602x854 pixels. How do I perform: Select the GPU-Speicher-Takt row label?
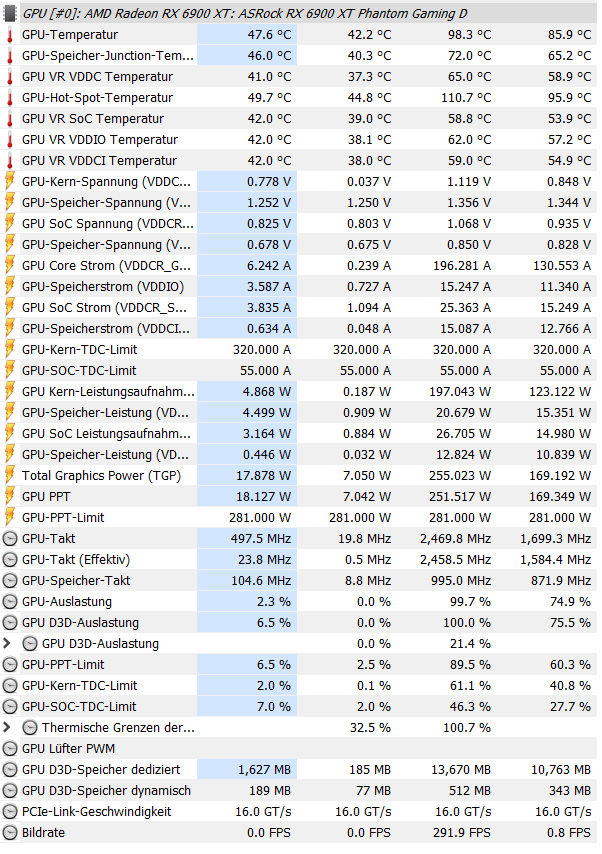[76, 581]
